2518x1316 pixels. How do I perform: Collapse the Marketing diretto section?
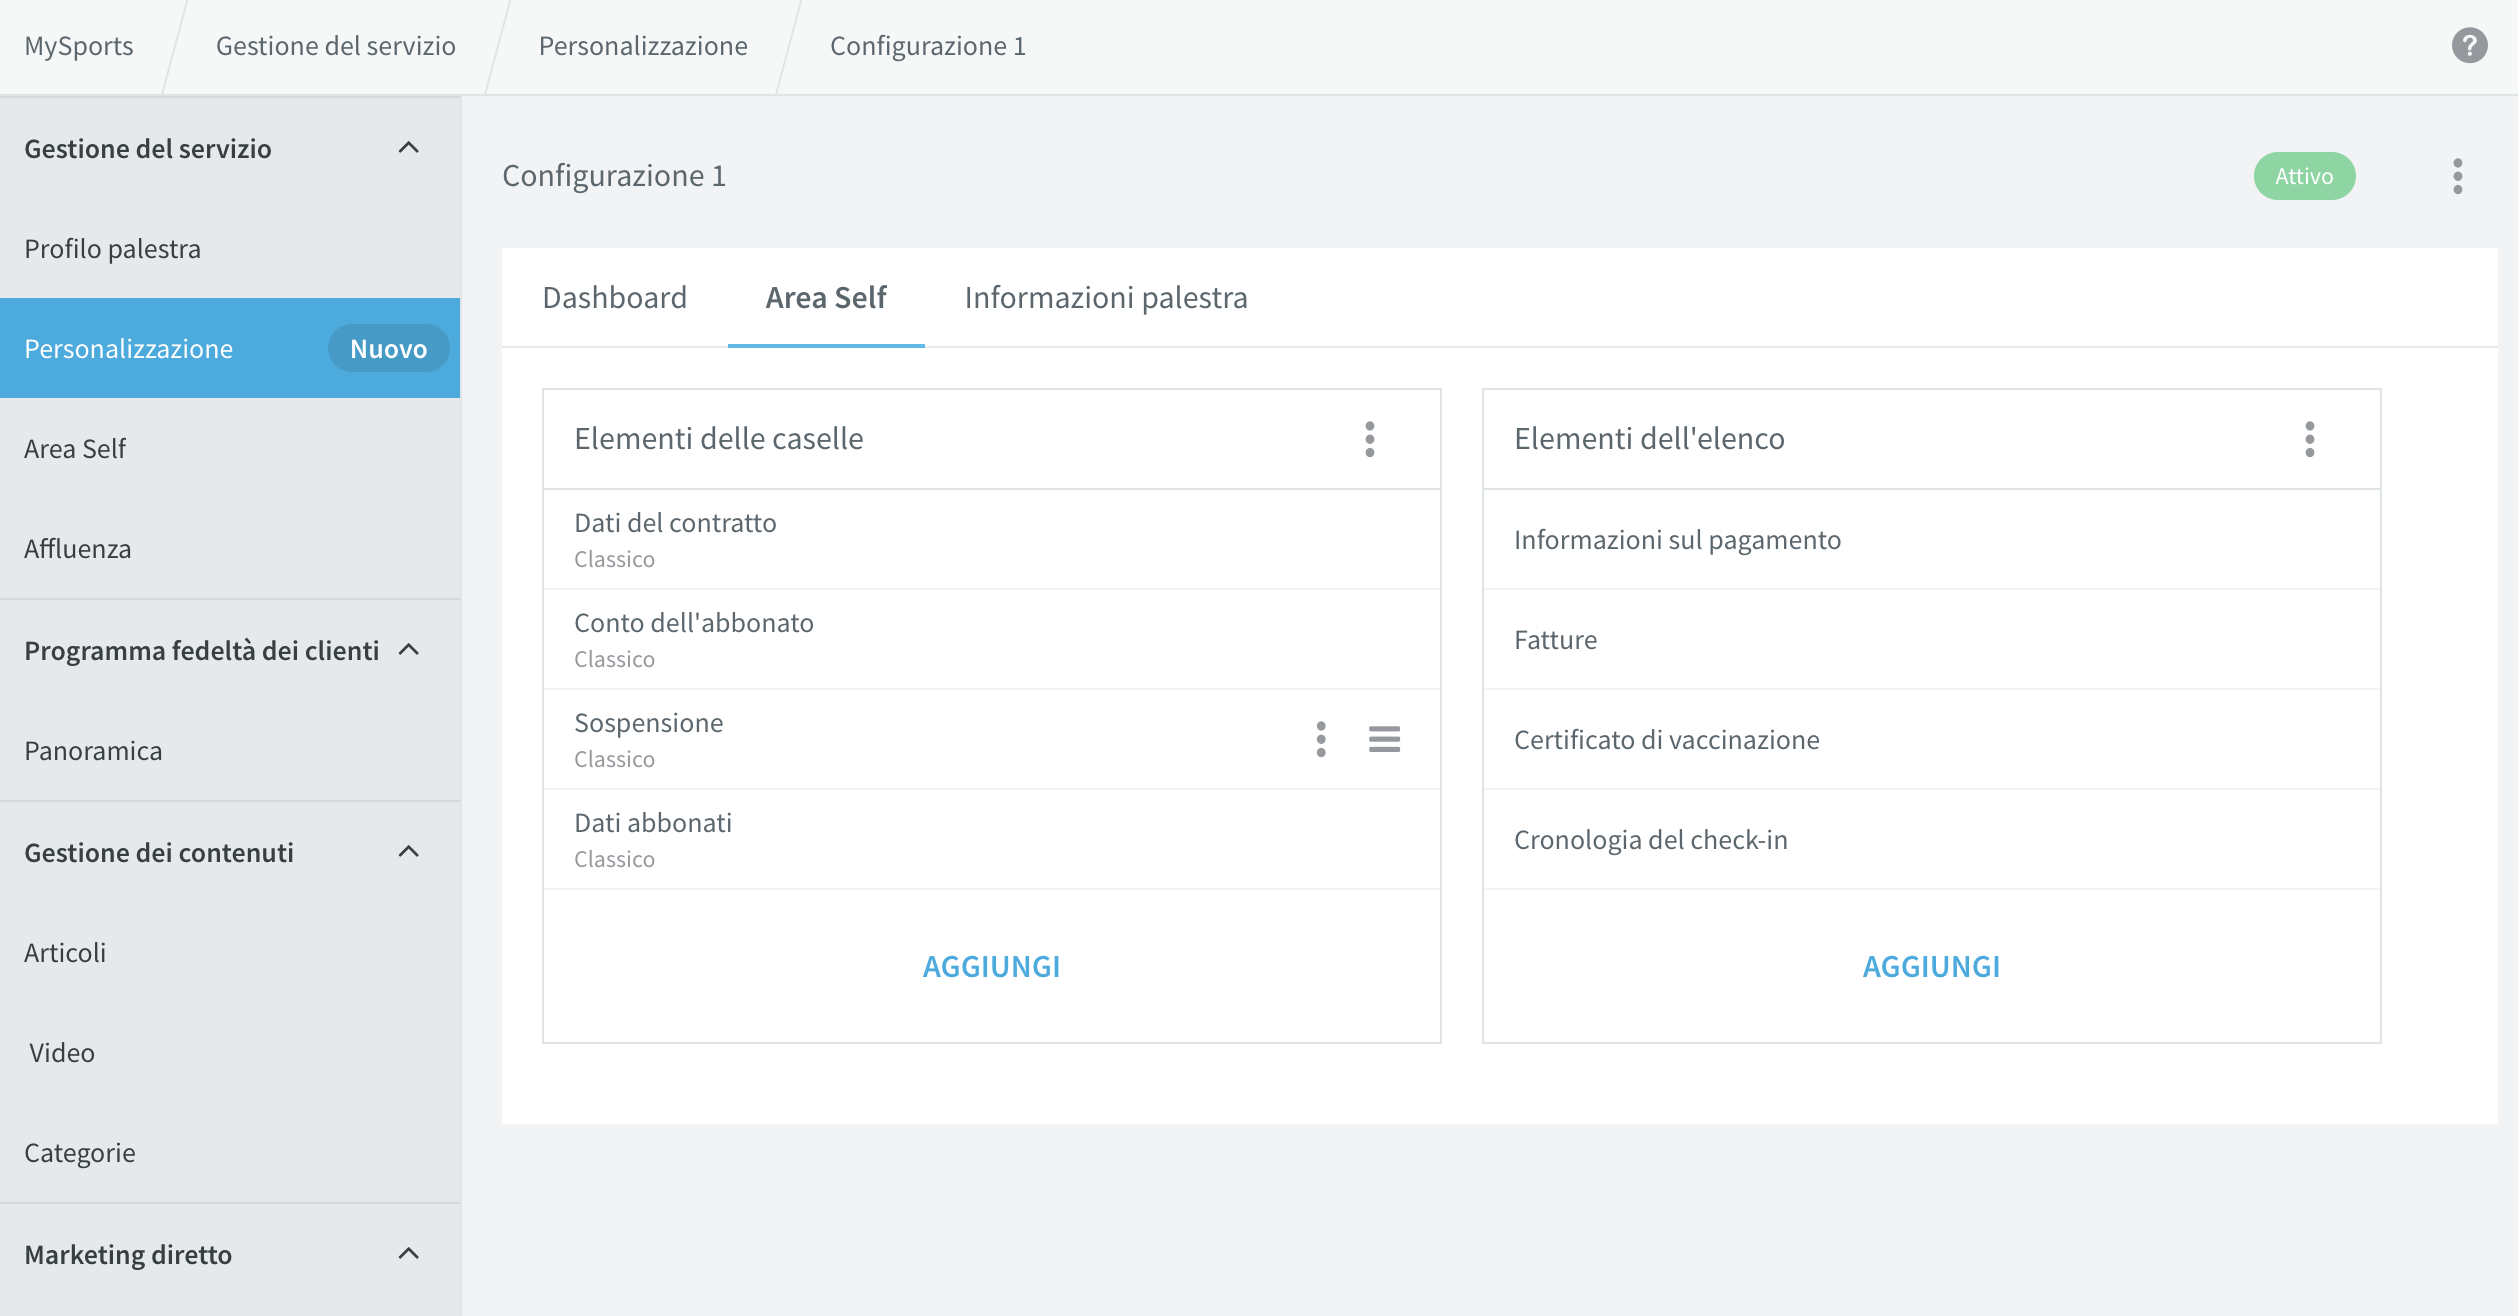click(408, 1254)
